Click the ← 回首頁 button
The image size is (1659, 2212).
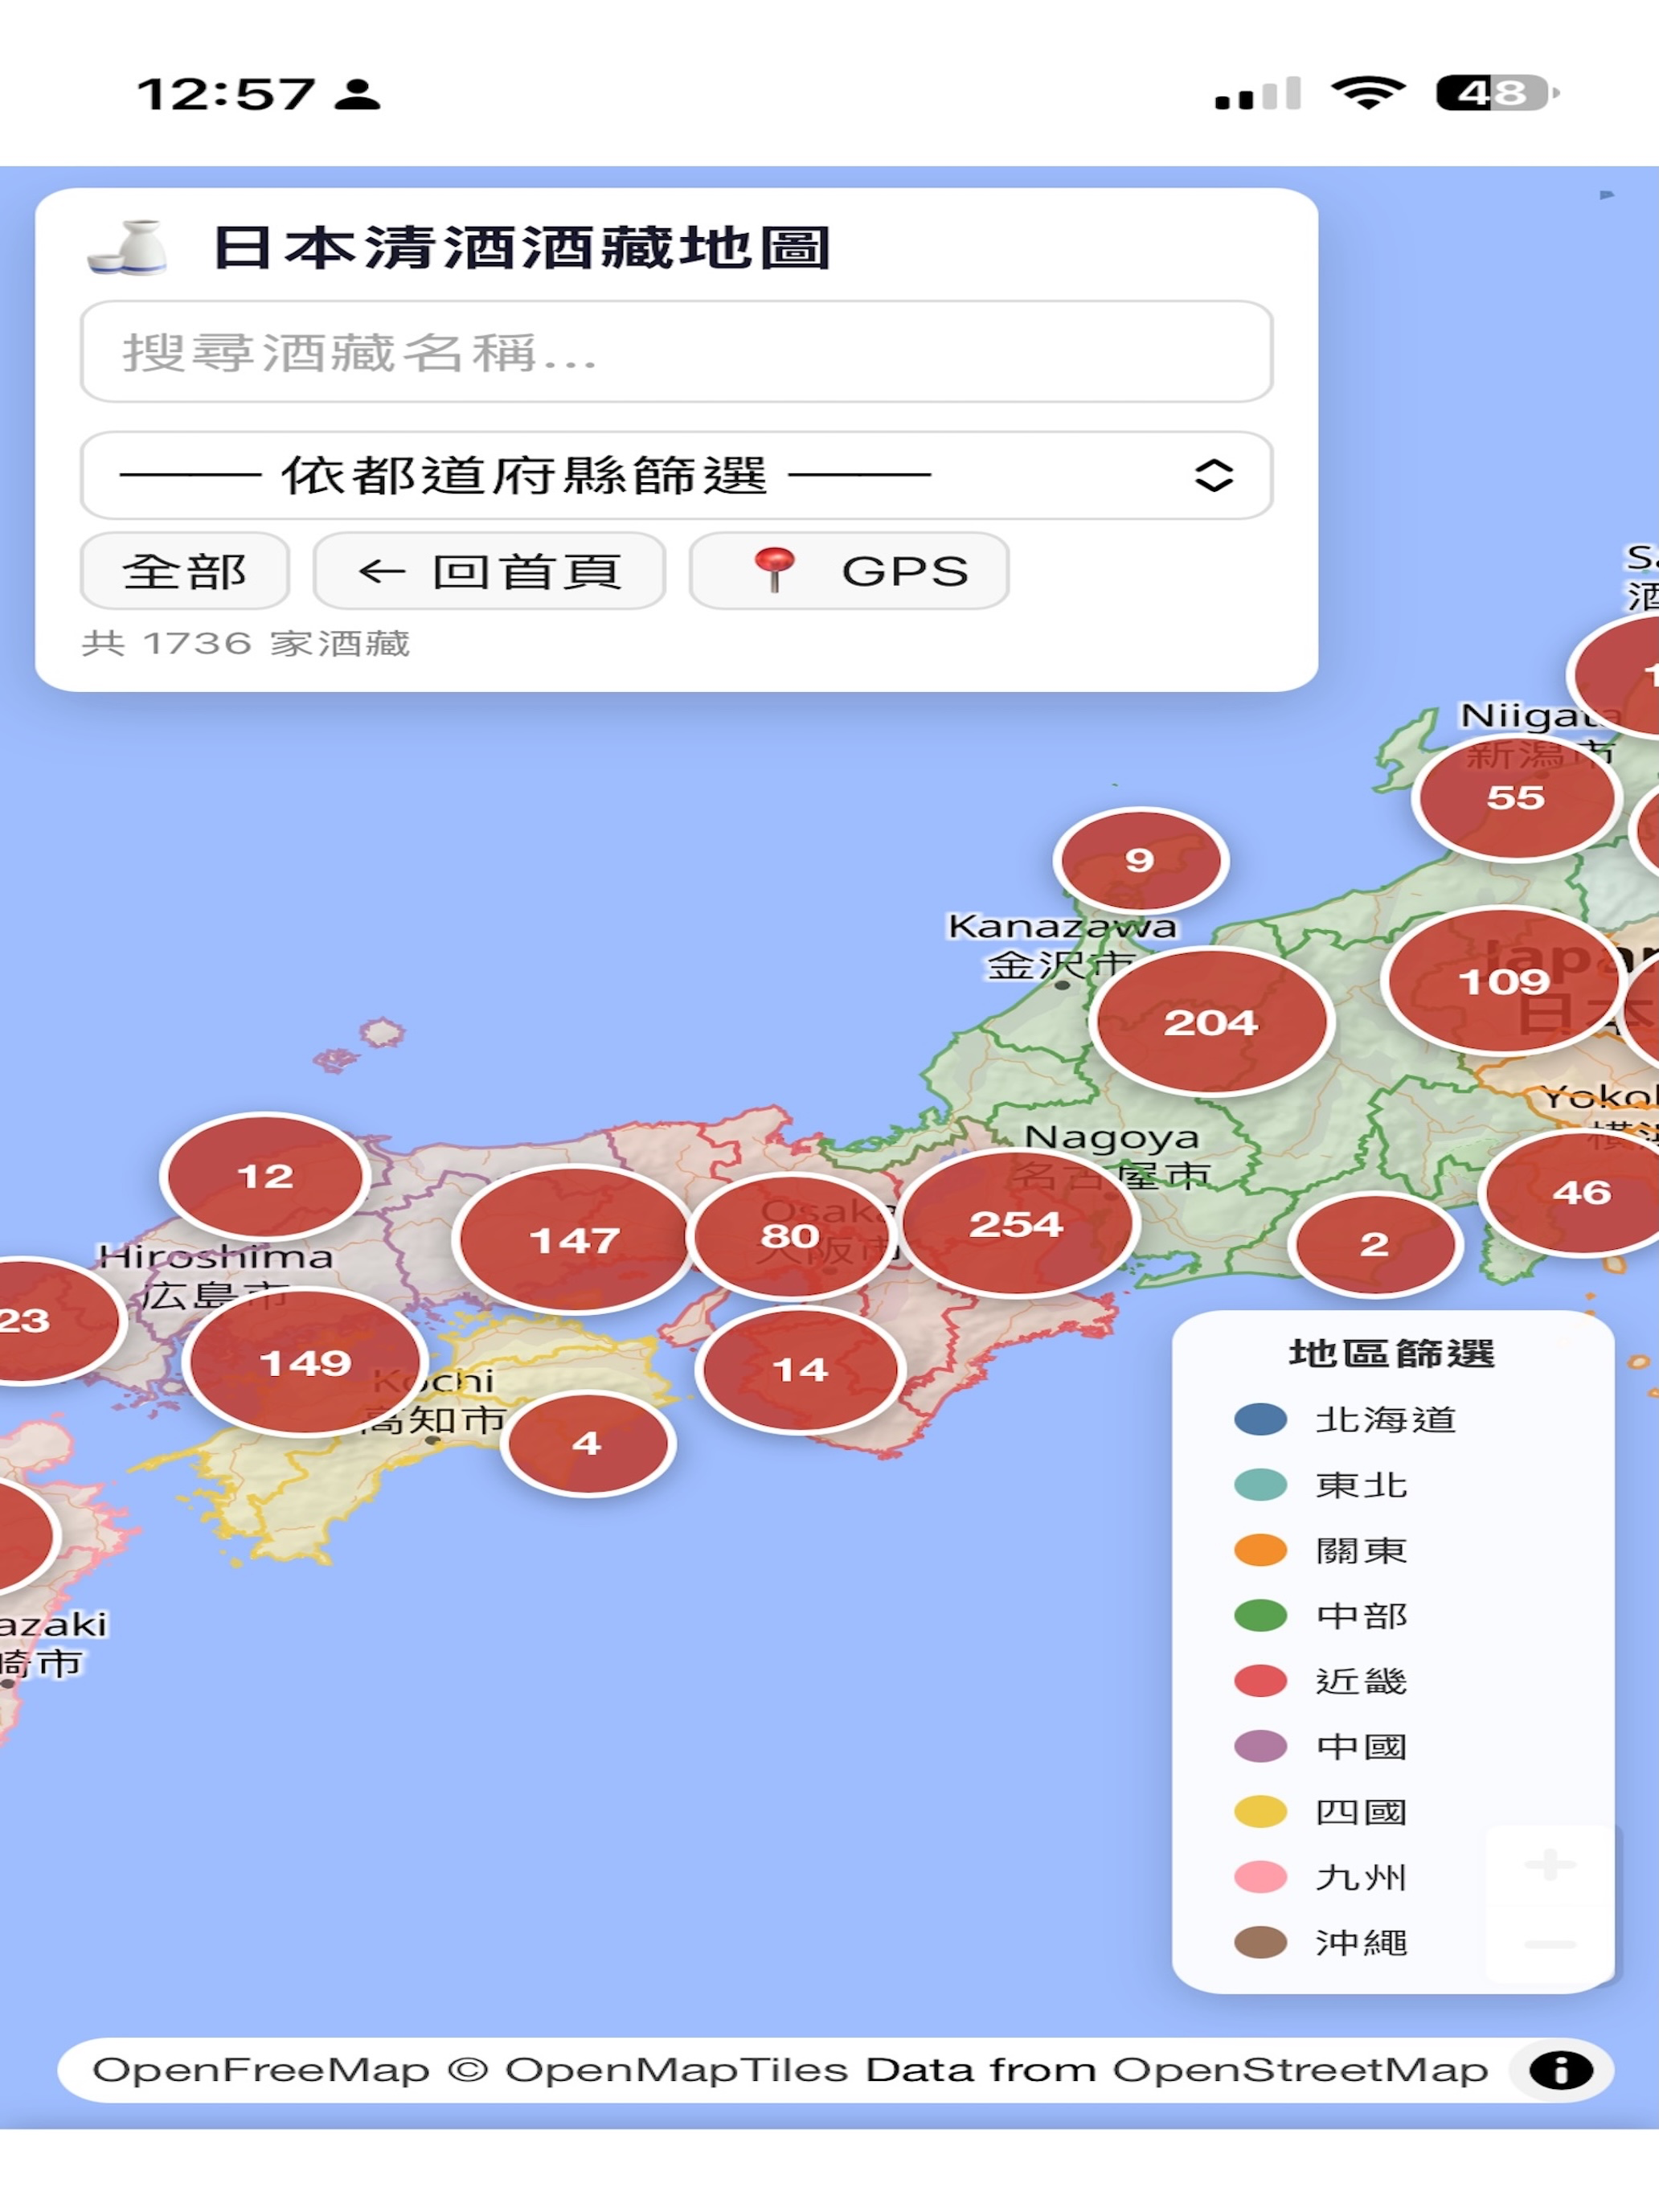click(489, 571)
